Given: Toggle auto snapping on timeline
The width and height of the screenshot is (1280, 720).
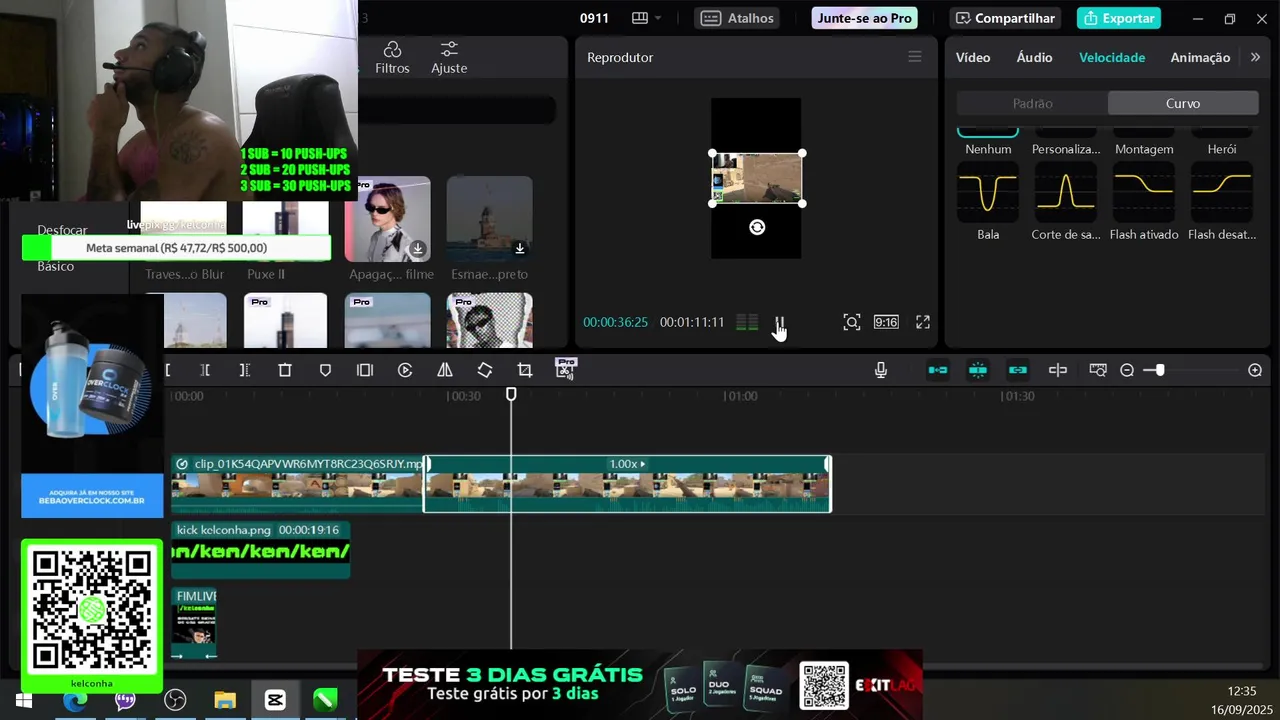Looking at the screenshot, I should click(x=978, y=370).
